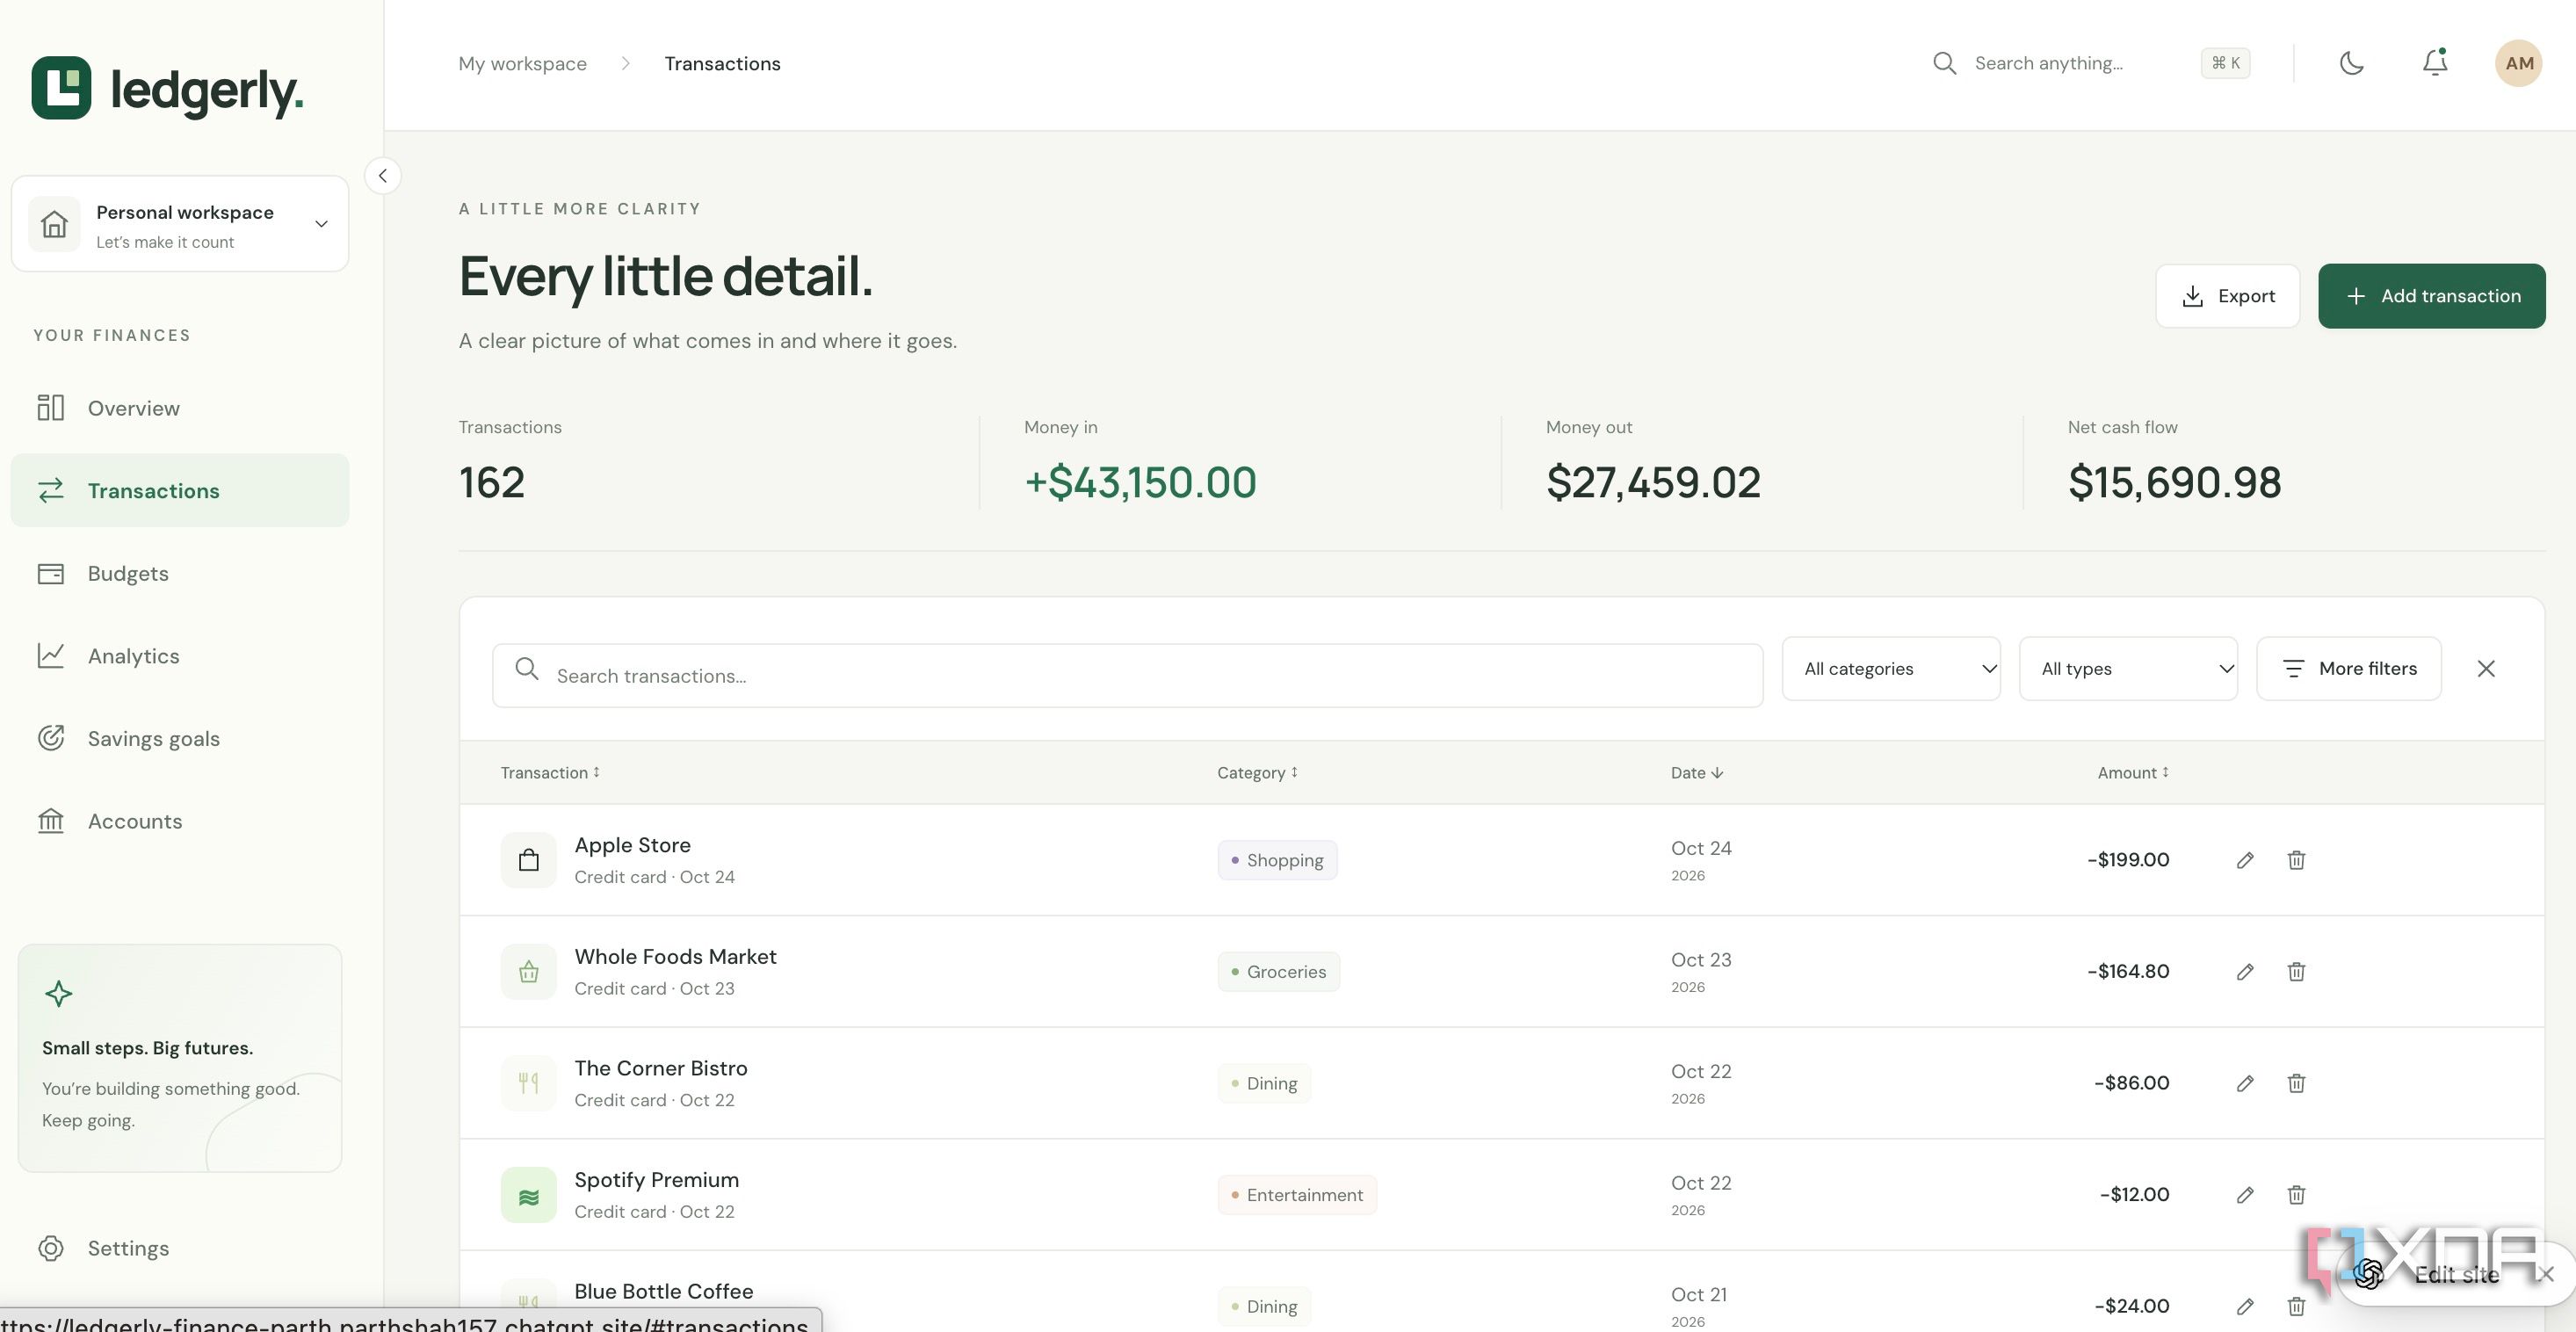
Task: Edit the Spotify Premium transaction
Action: [x=2245, y=1195]
